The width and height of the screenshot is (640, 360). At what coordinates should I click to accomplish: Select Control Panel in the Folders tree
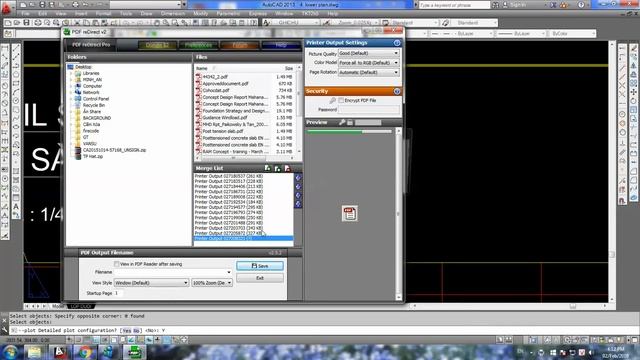click(x=96, y=99)
